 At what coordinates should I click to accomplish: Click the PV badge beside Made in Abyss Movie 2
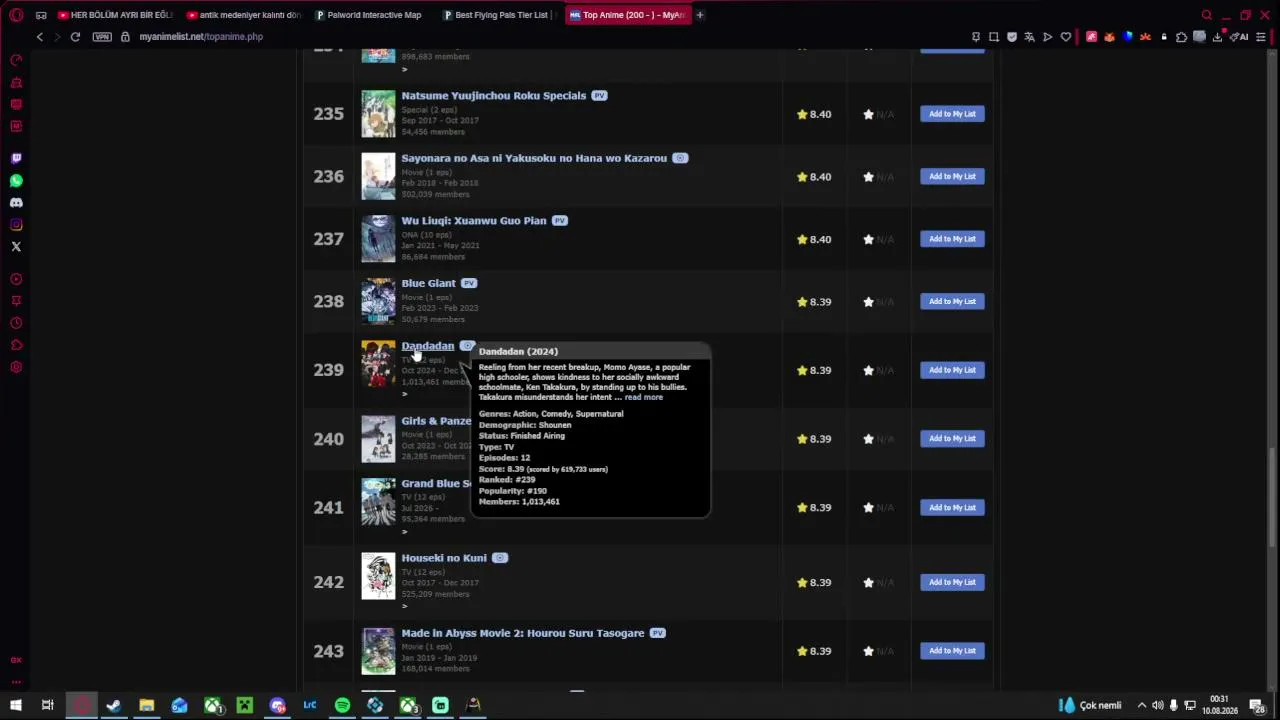[658, 633]
